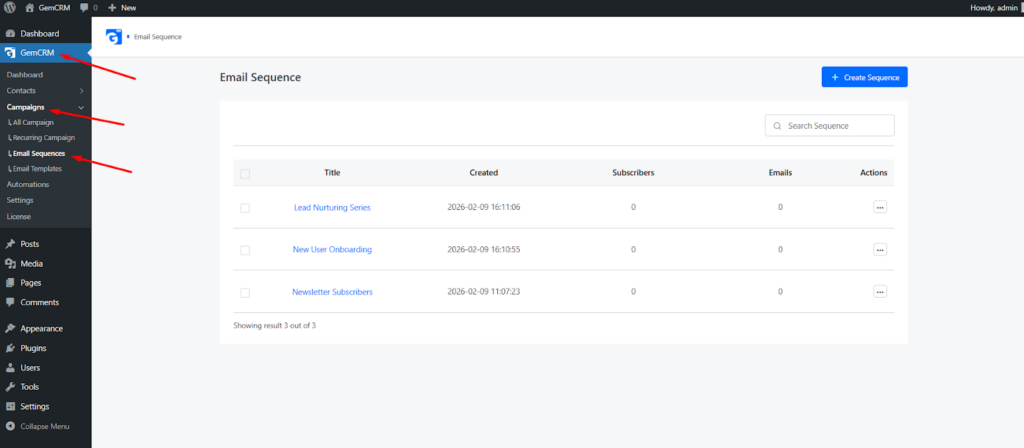
Task: Tick the select-all checkbox in table header
Action: coord(245,174)
